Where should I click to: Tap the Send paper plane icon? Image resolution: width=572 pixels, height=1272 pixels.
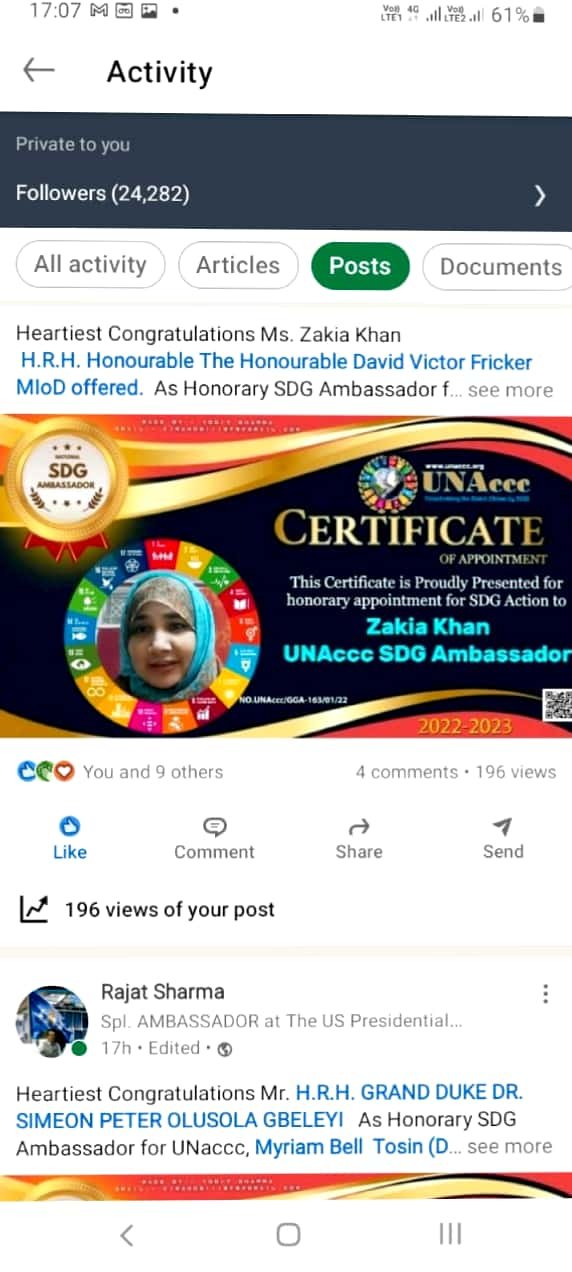(x=503, y=826)
